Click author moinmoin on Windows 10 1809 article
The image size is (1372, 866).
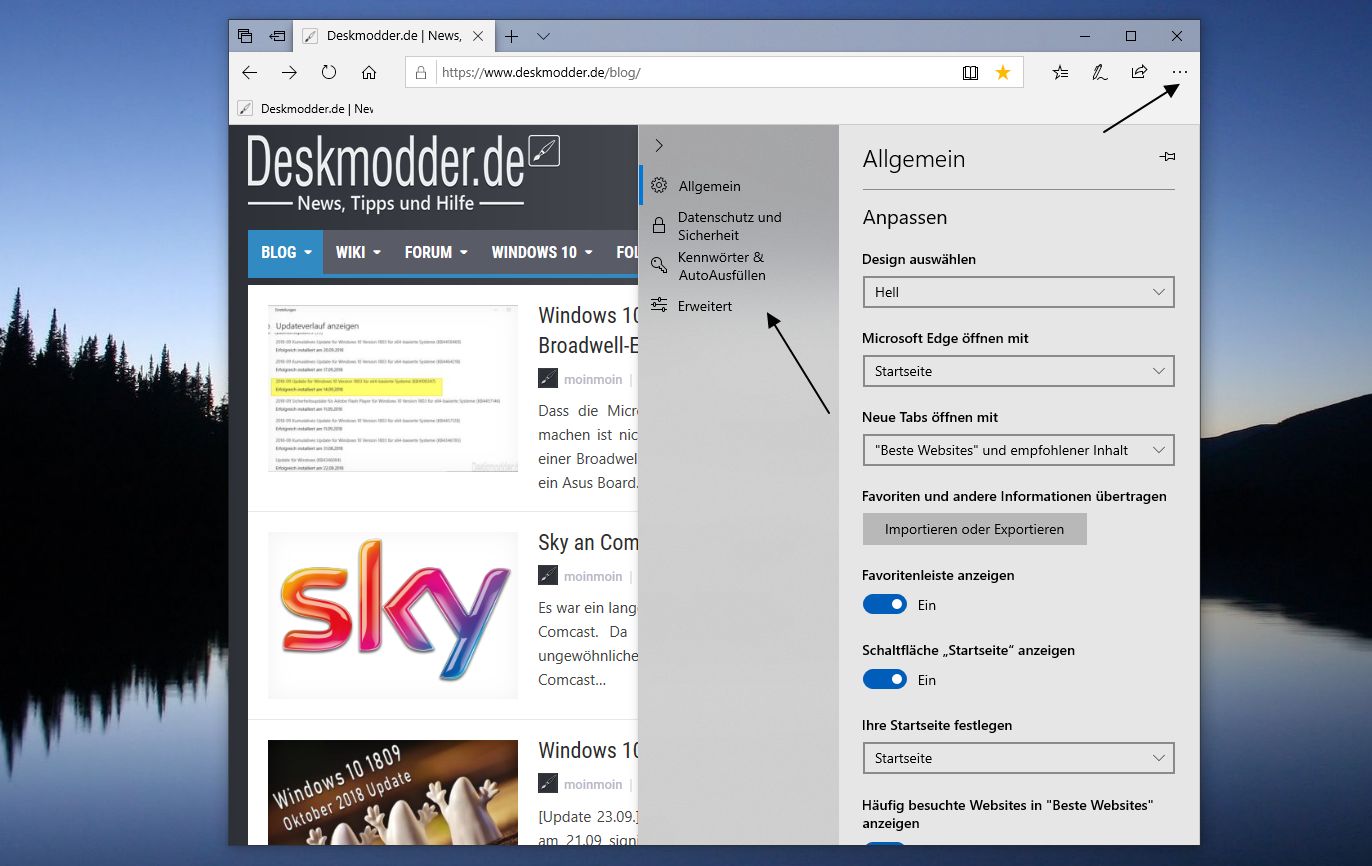[x=593, y=784]
